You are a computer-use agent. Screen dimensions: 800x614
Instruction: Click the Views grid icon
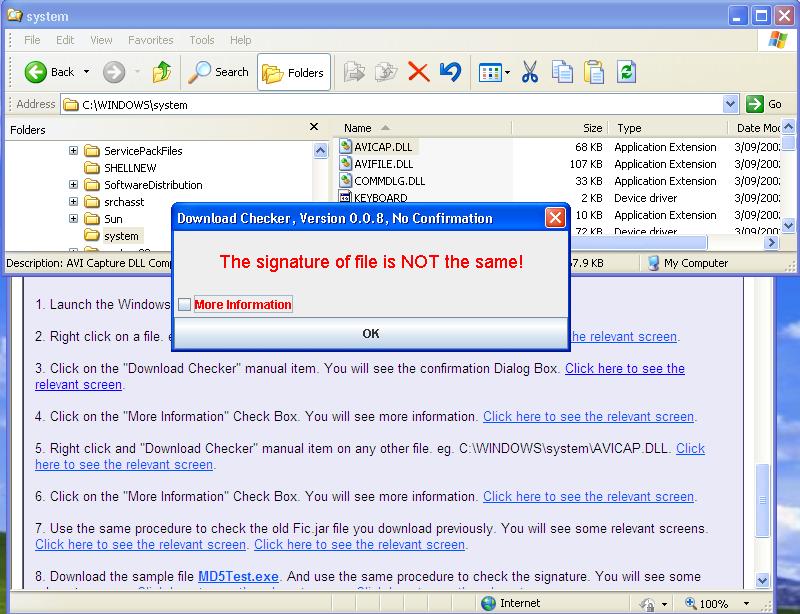490,72
